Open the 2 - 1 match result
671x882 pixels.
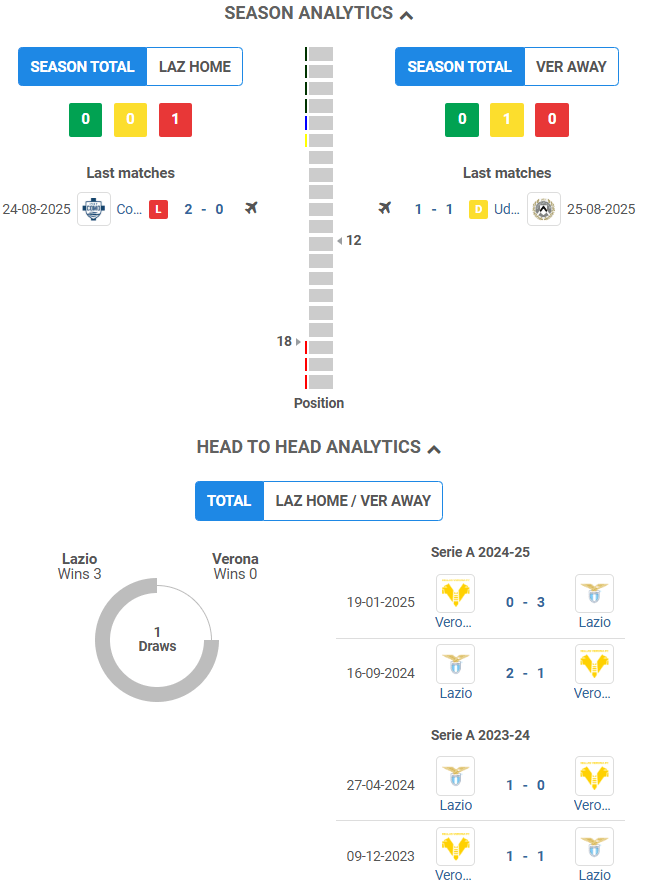click(x=525, y=673)
